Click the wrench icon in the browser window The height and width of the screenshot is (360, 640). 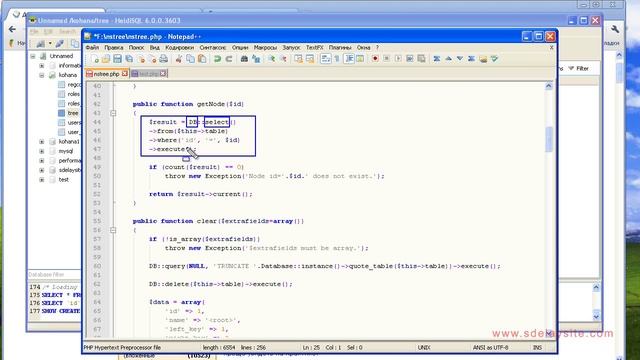pyautogui.click(x=615, y=29)
